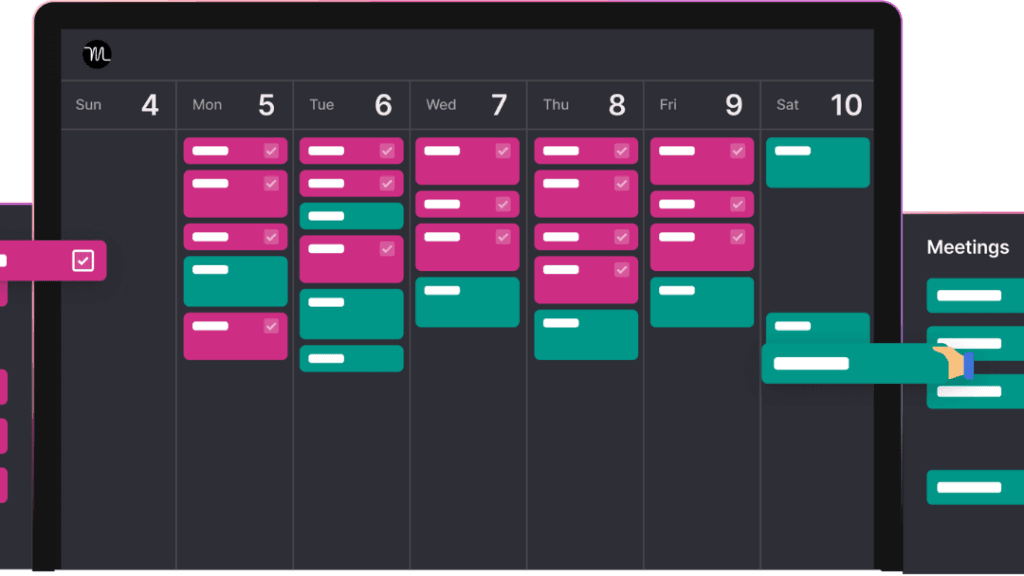The width and height of the screenshot is (1024, 576).
Task: Open Monday's teal meeting block
Action: (235, 281)
